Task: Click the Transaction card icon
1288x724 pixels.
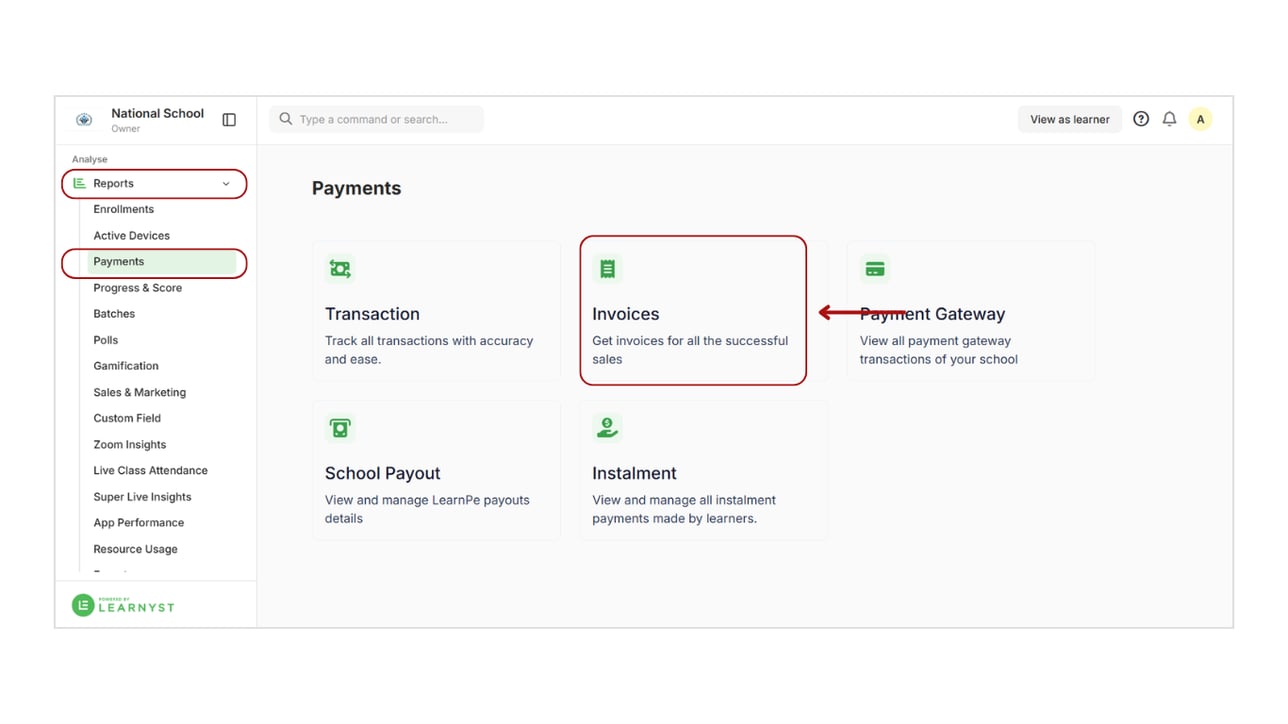Action: point(340,269)
